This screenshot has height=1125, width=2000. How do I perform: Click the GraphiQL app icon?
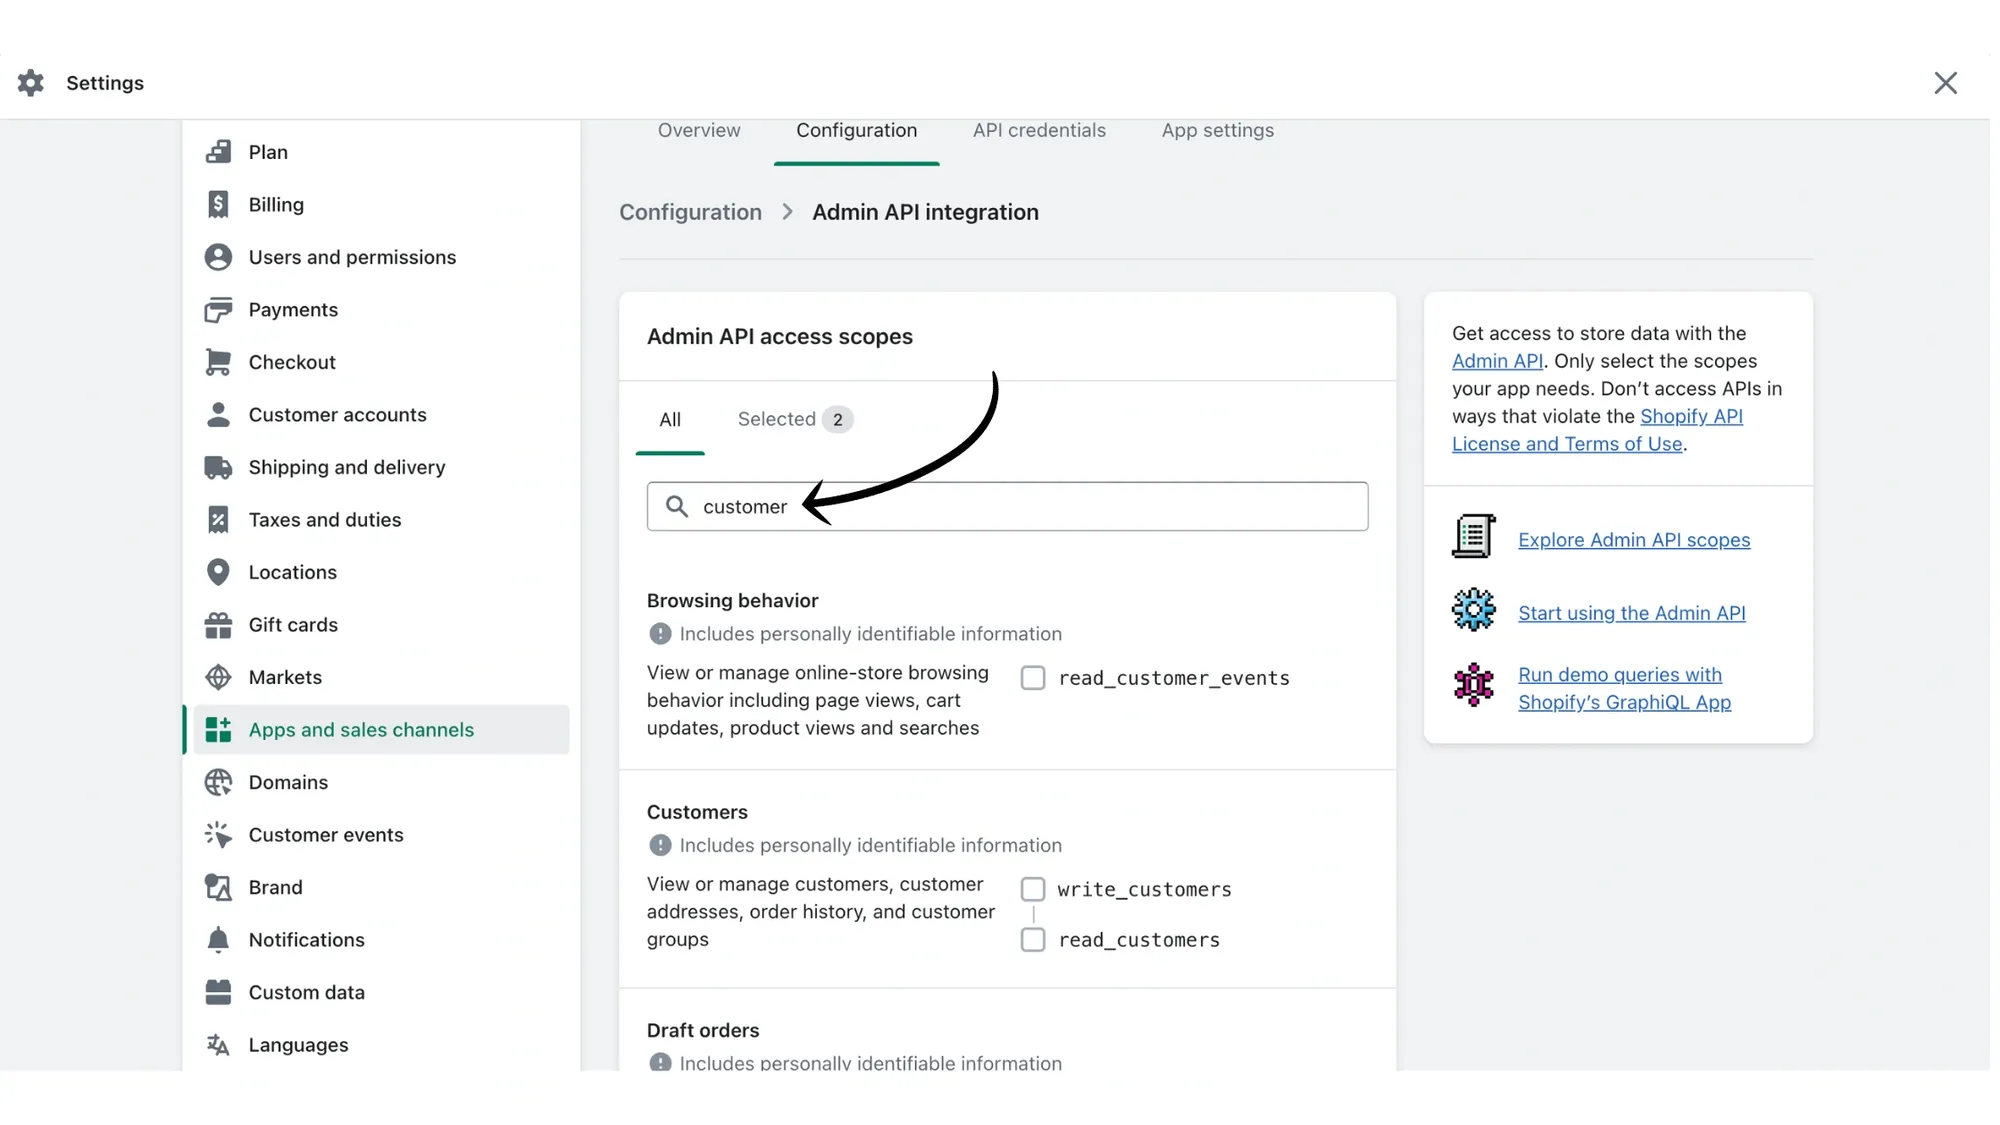coord(1472,685)
